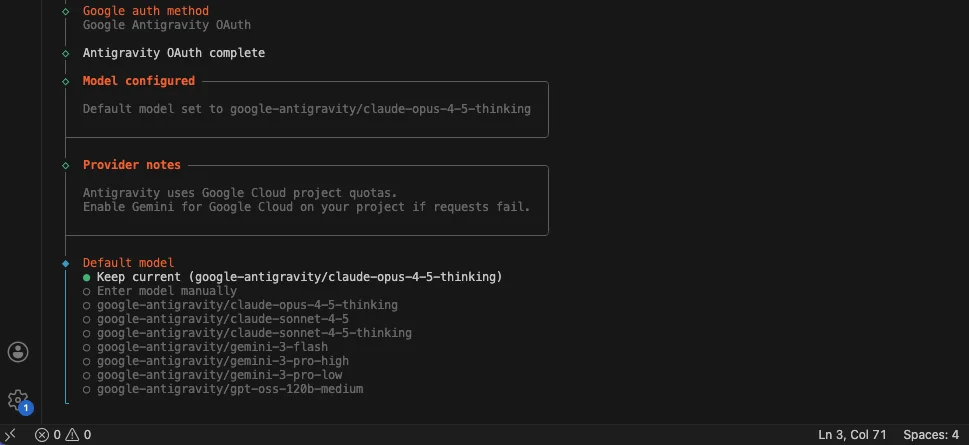Choose google-antigravity/claude-opus-4-5-thinking radio option
Image resolution: width=969 pixels, height=445 pixels.
pyautogui.click(x=240, y=305)
